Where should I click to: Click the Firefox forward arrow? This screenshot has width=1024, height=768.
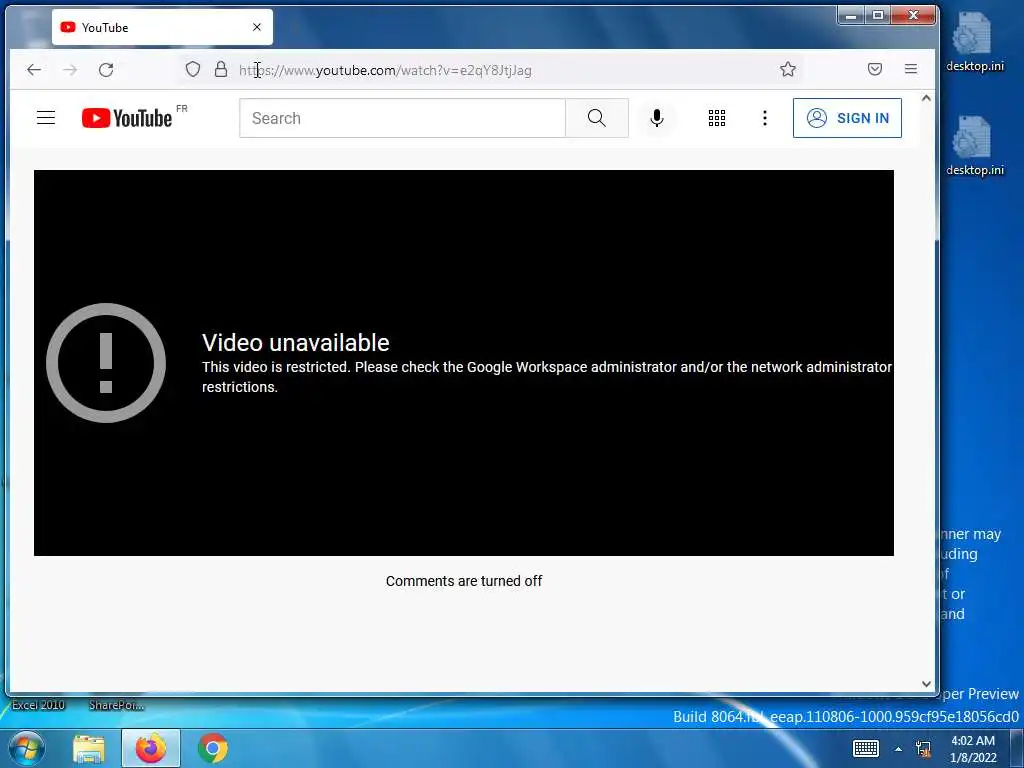point(70,69)
